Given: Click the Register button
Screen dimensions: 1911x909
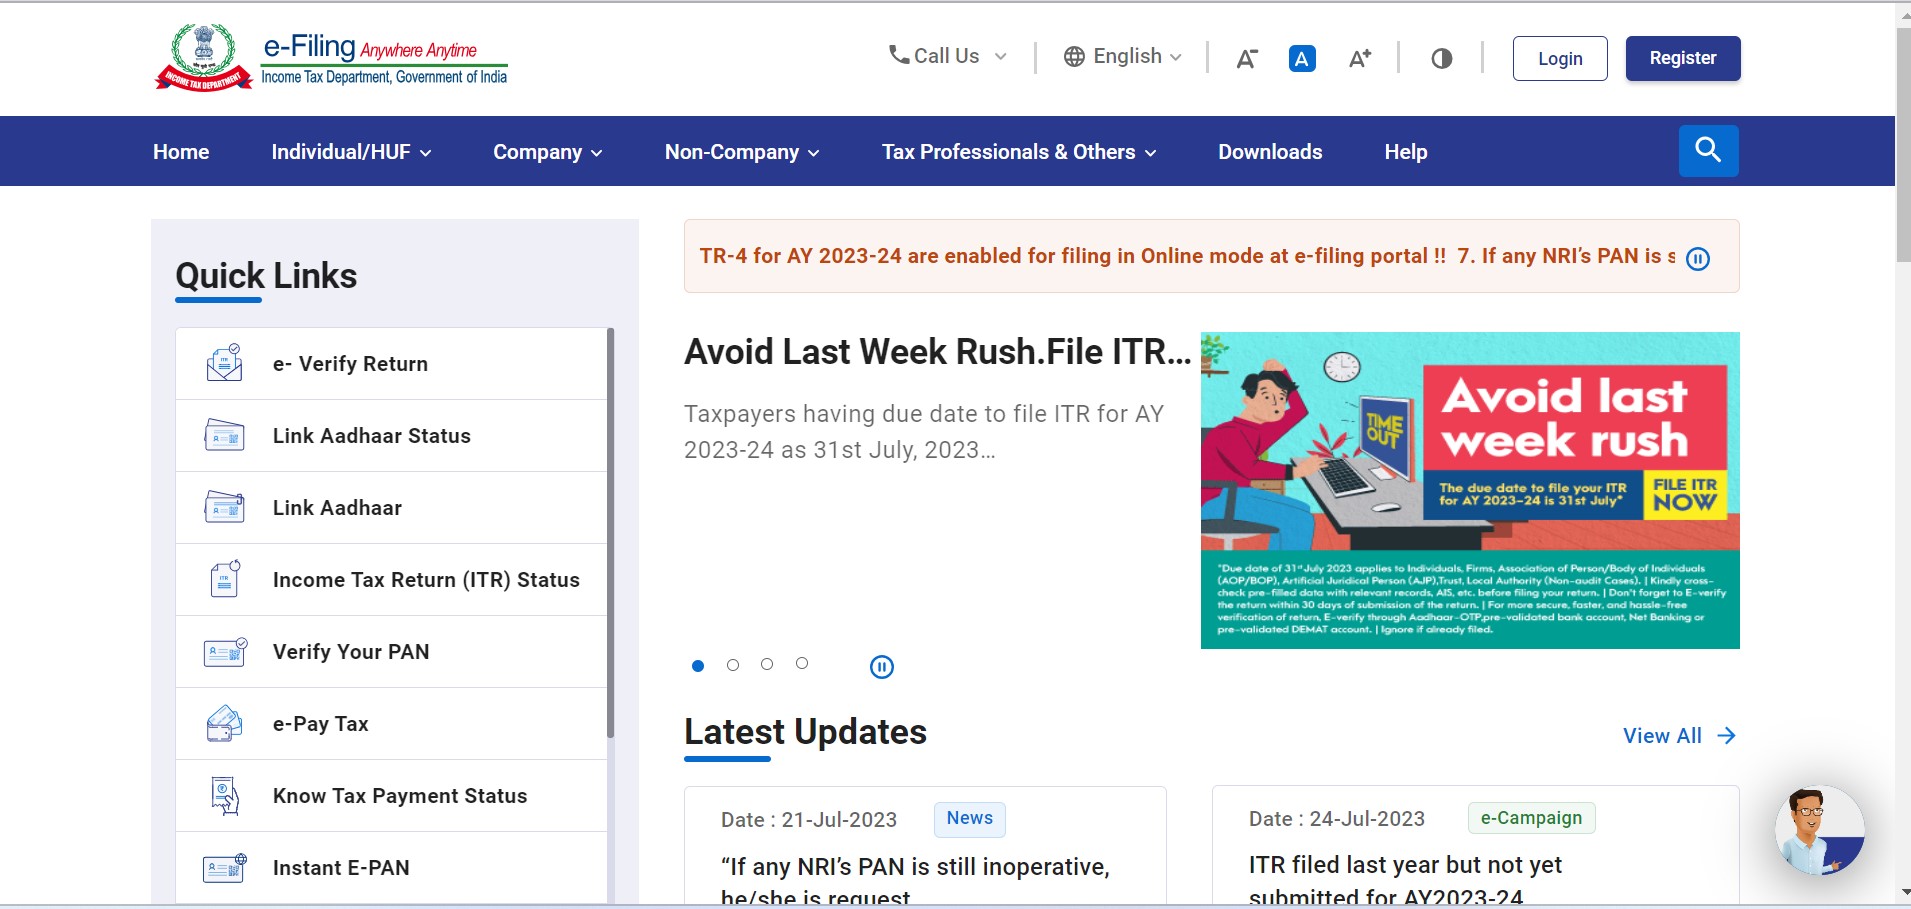Looking at the screenshot, I should [1683, 58].
